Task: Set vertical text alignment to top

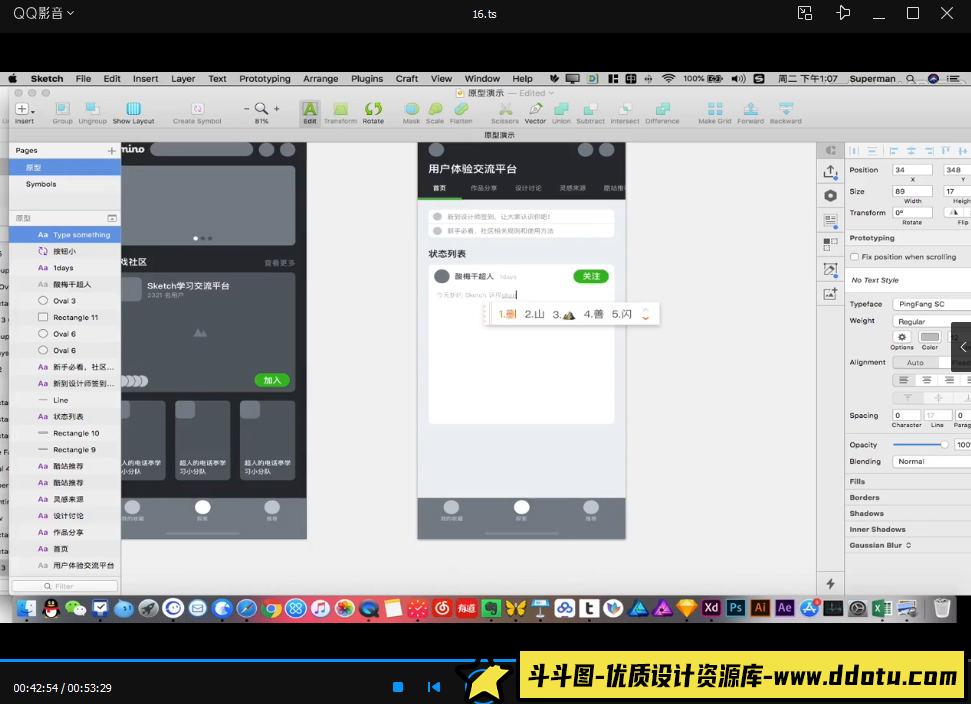Action: pos(908,398)
